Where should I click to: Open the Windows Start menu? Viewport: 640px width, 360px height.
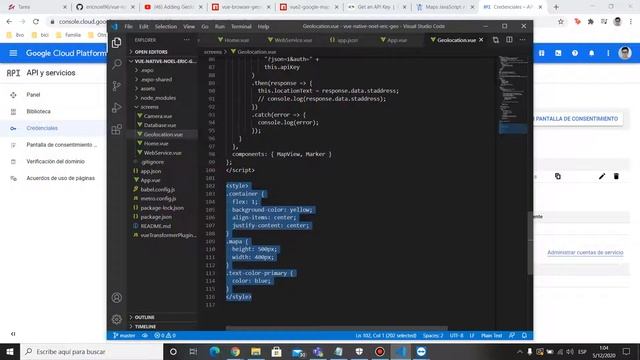[x=10, y=351]
